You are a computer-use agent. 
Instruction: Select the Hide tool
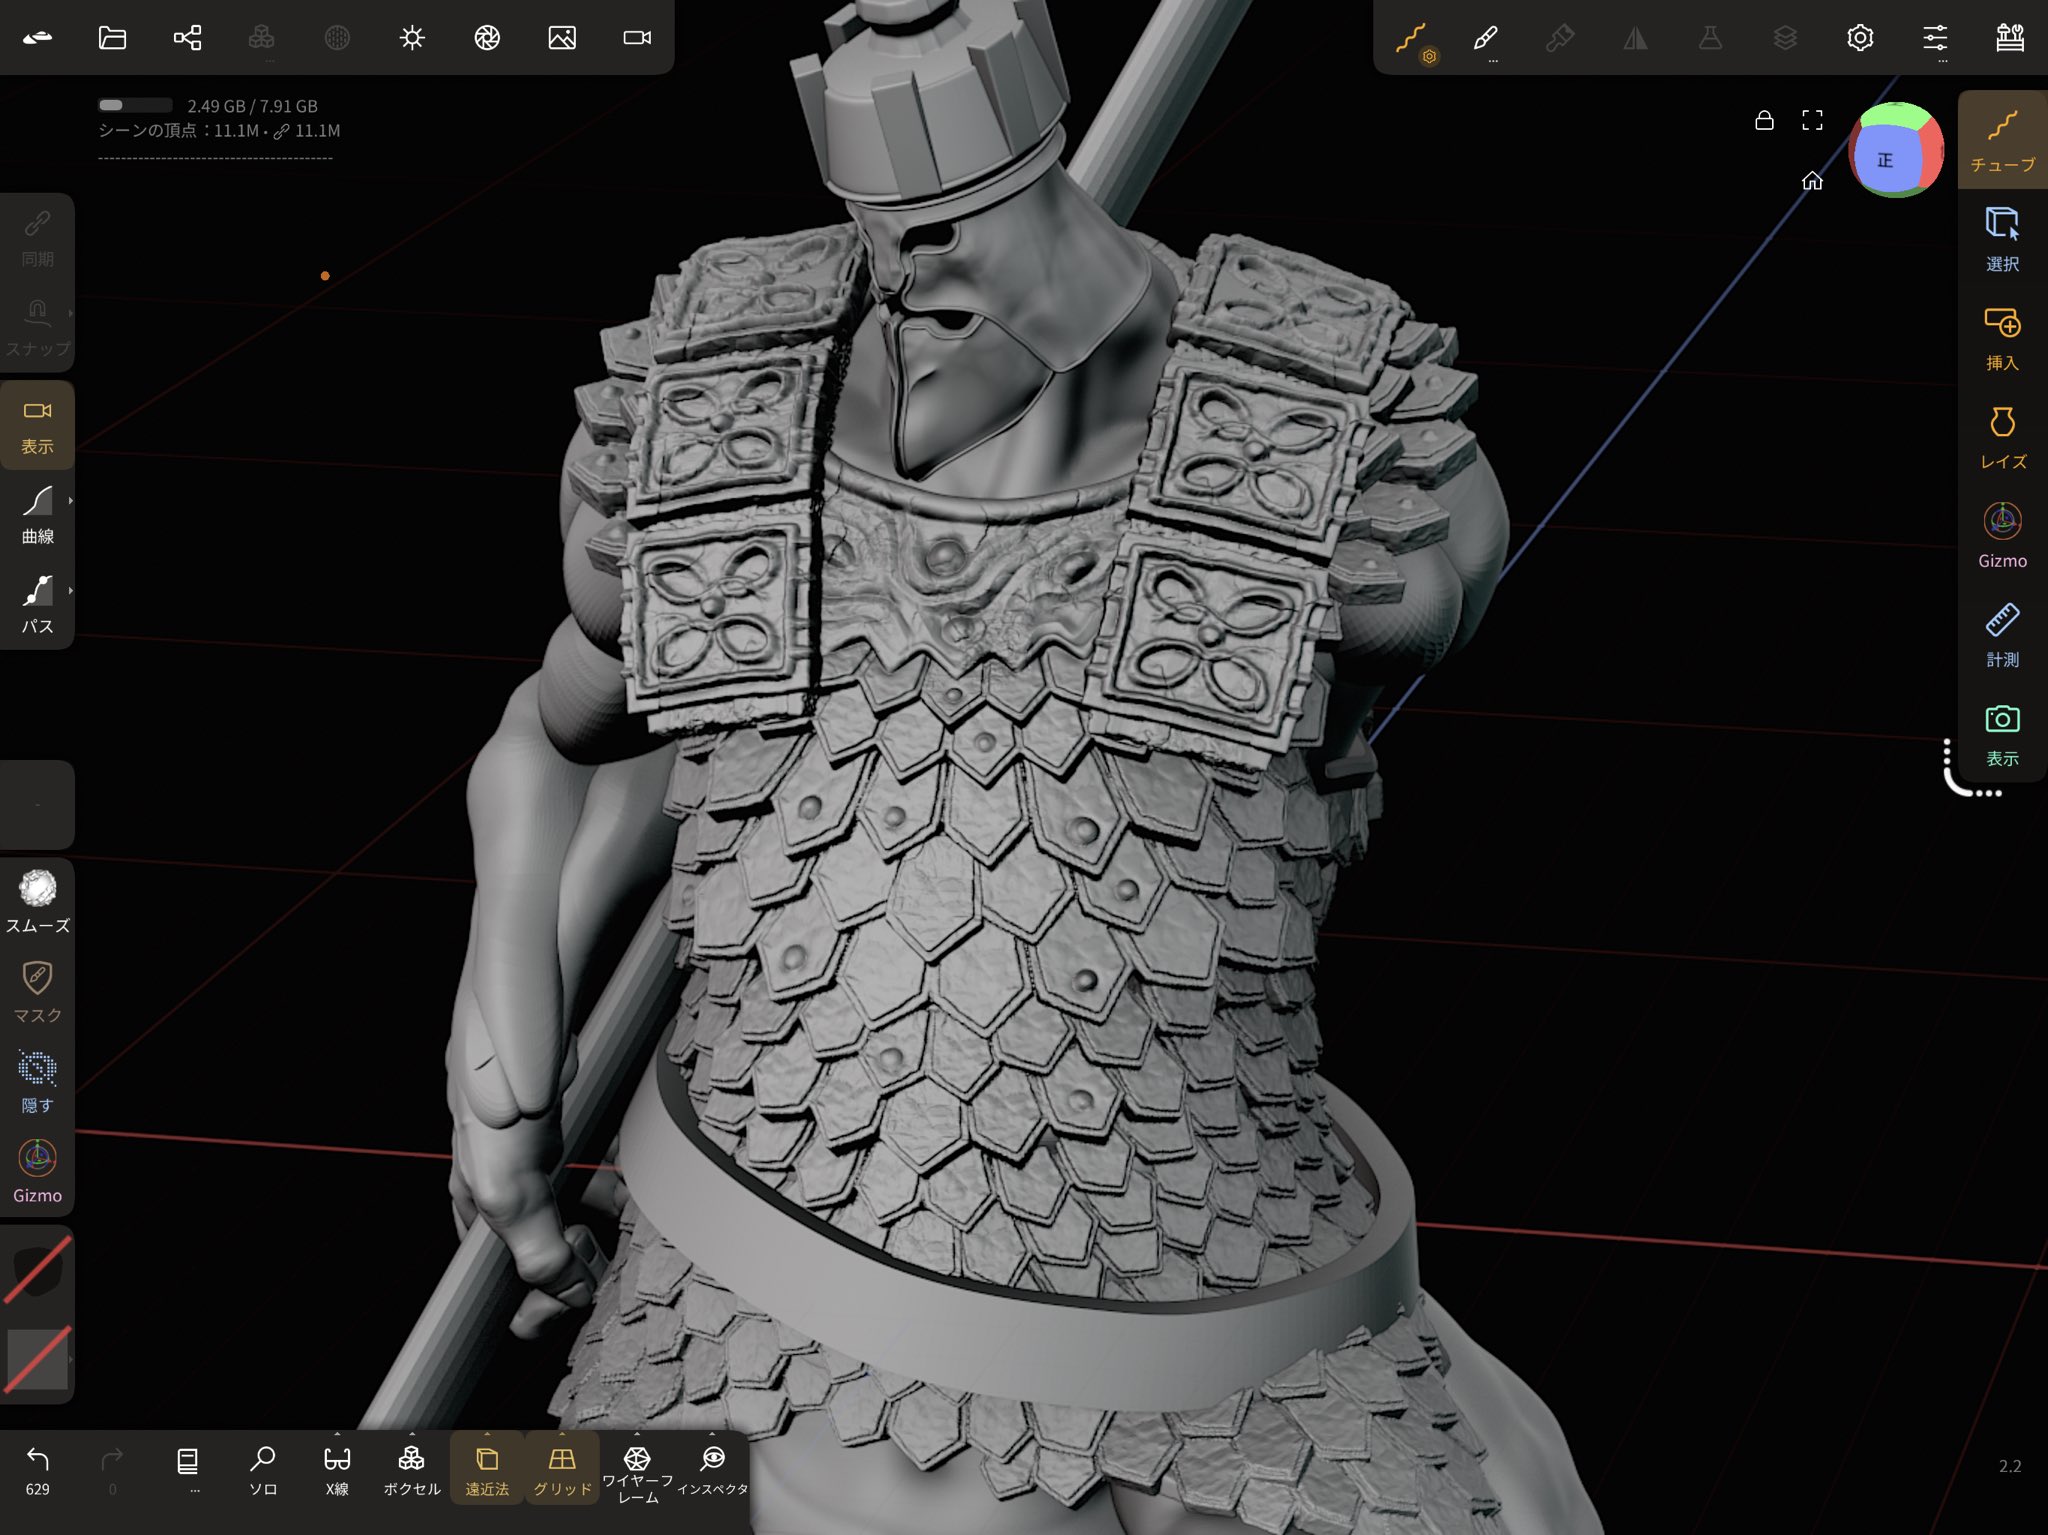(x=37, y=1081)
